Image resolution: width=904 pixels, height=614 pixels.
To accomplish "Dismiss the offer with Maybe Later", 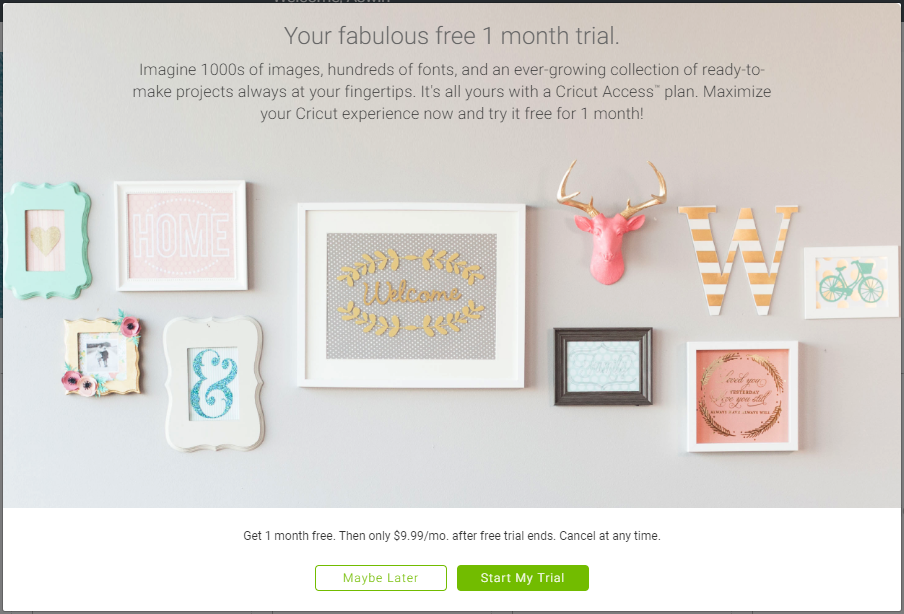I will point(381,578).
